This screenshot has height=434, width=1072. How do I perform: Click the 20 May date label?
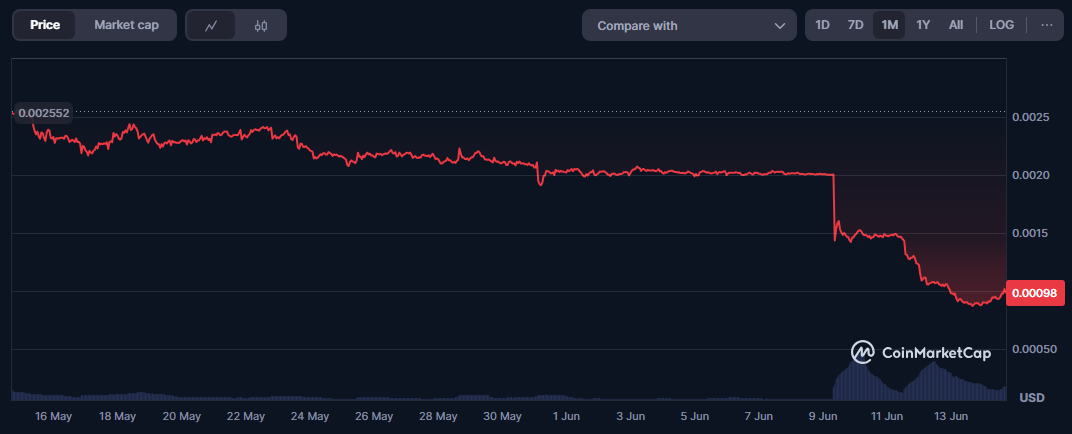[x=181, y=416]
